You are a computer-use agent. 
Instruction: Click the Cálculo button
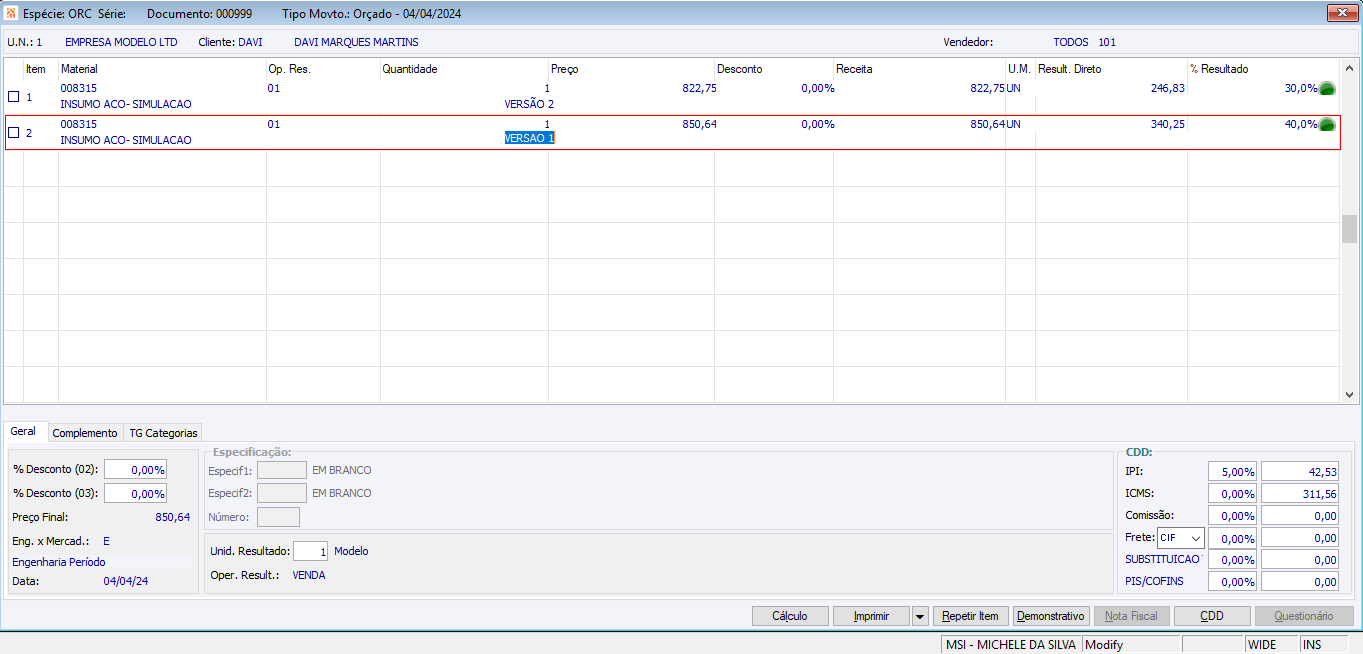[x=790, y=616]
